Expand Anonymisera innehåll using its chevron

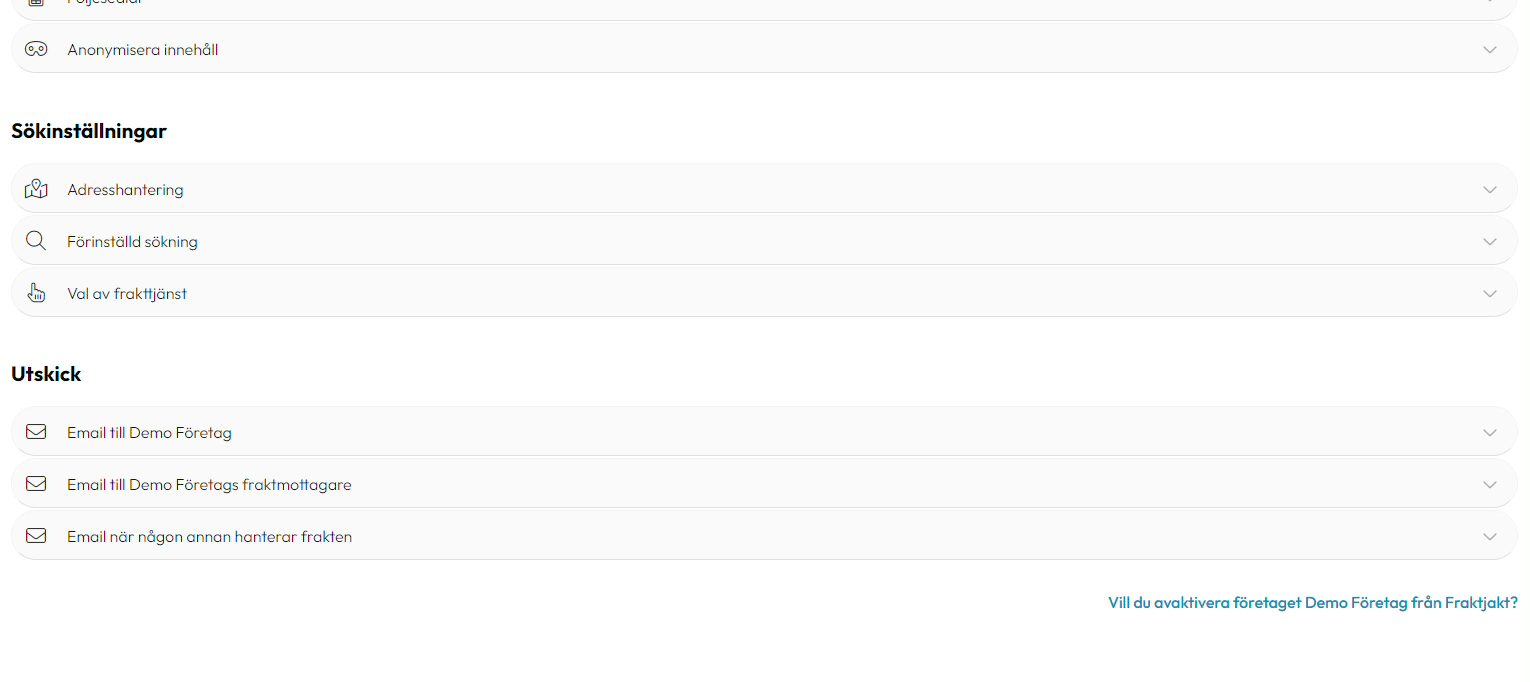click(1490, 49)
